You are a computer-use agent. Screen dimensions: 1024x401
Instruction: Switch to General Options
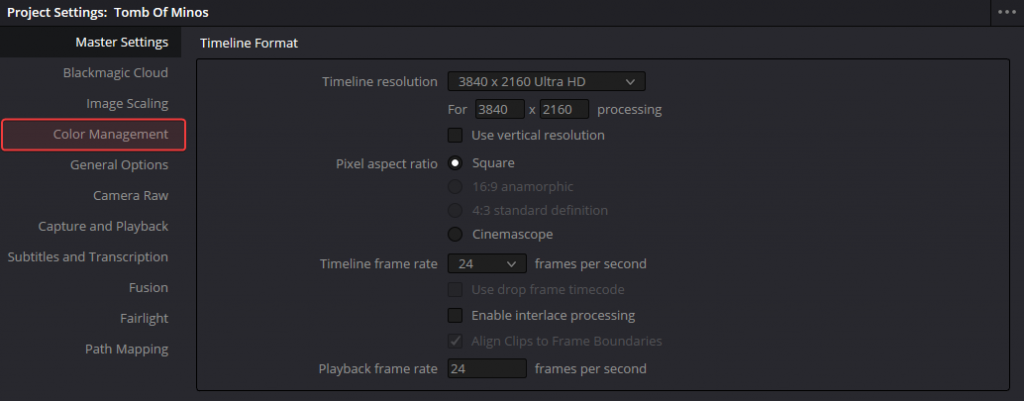tap(119, 165)
